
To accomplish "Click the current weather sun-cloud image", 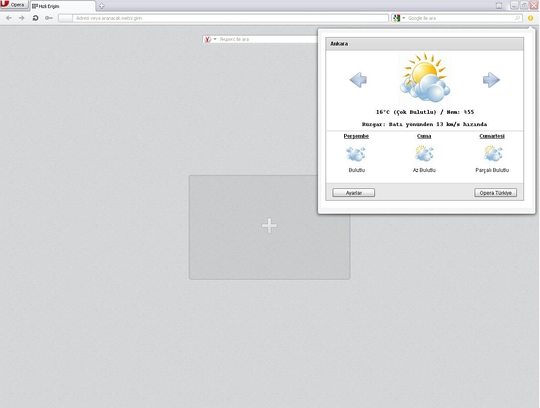I will (x=425, y=78).
